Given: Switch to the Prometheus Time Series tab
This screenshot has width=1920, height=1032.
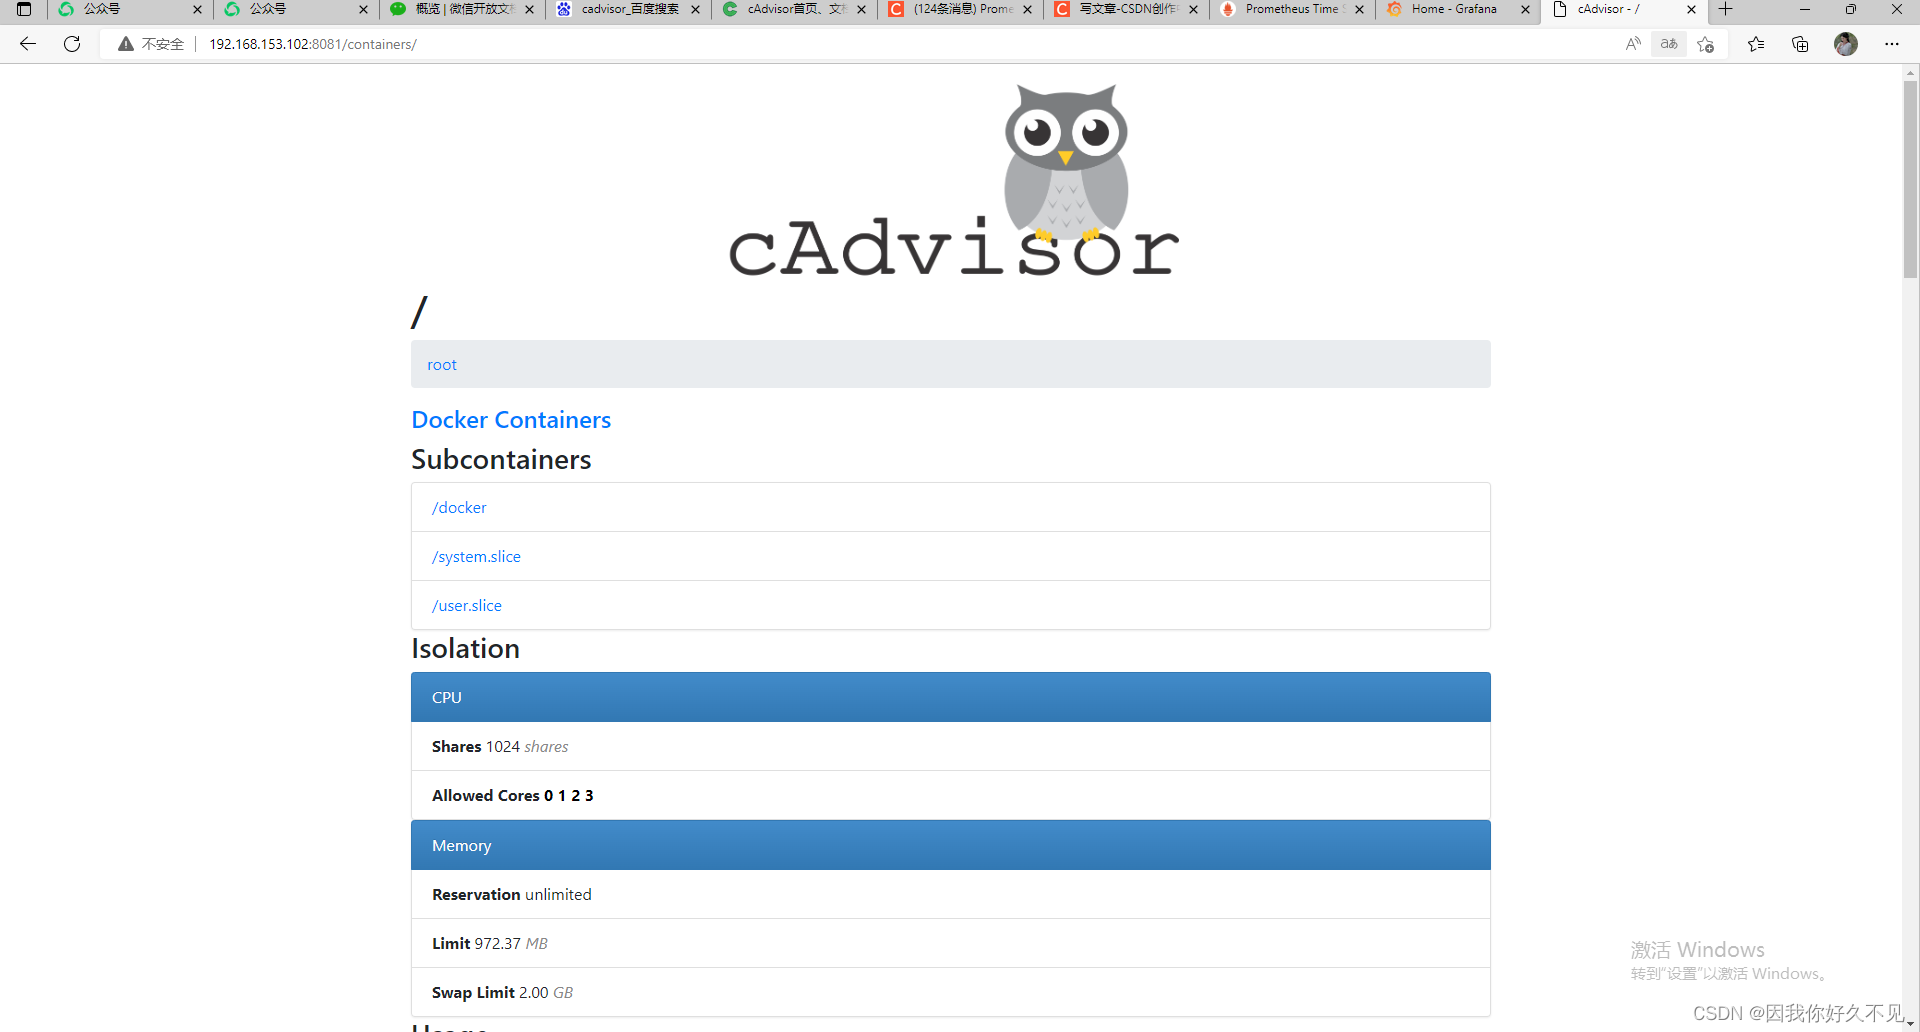Looking at the screenshot, I should point(1287,9).
